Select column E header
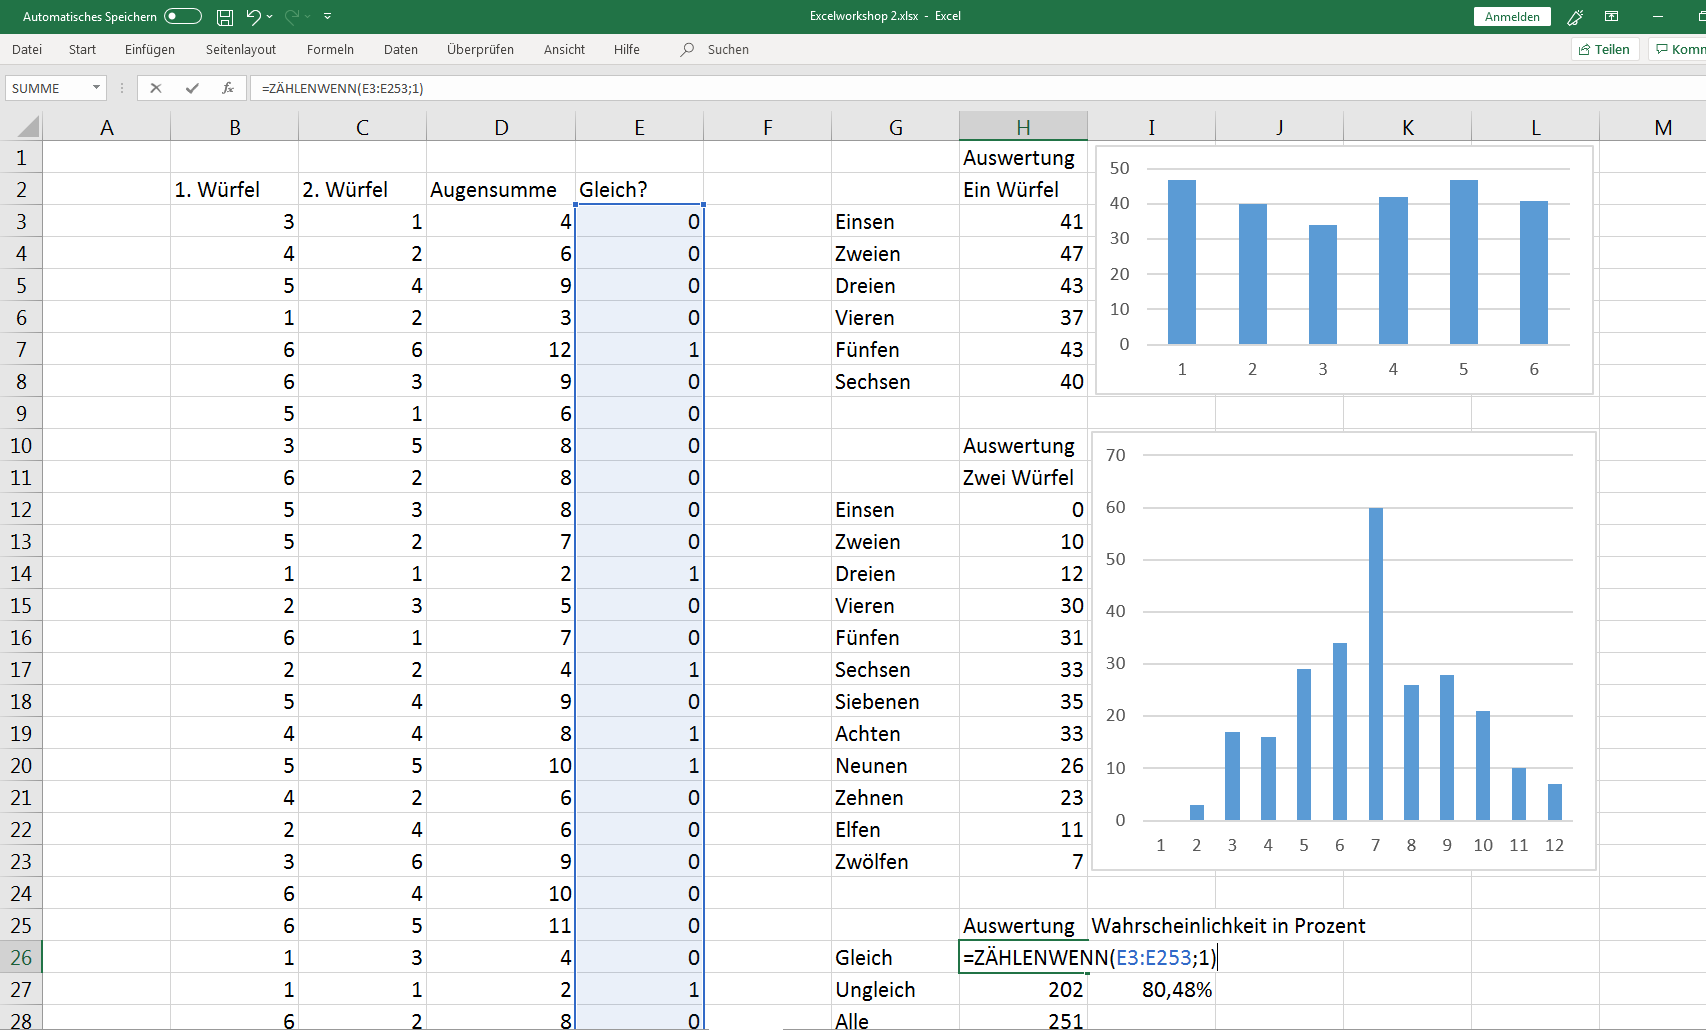 pos(639,127)
